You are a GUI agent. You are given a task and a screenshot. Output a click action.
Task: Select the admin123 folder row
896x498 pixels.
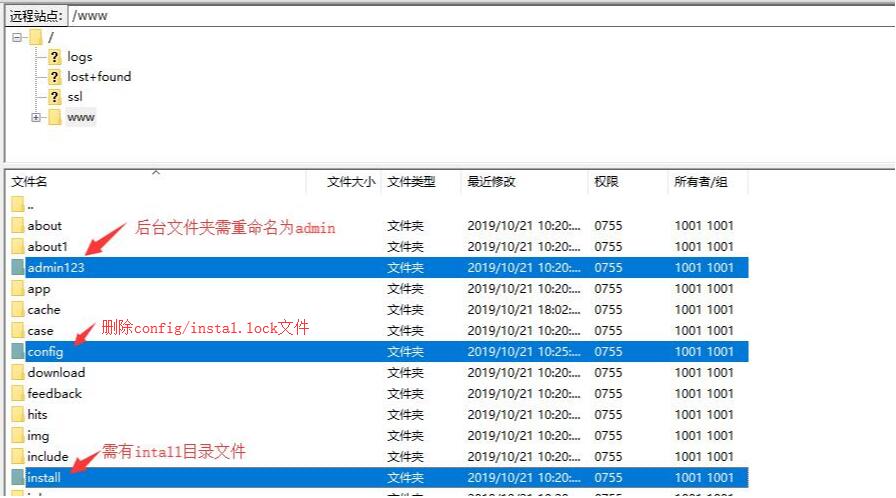(379, 268)
